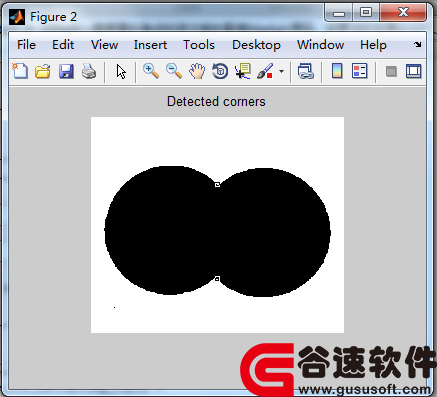Screen dimensions: 437x397
Task: Select the Zoom In magnifier tool
Action: coord(151,71)
